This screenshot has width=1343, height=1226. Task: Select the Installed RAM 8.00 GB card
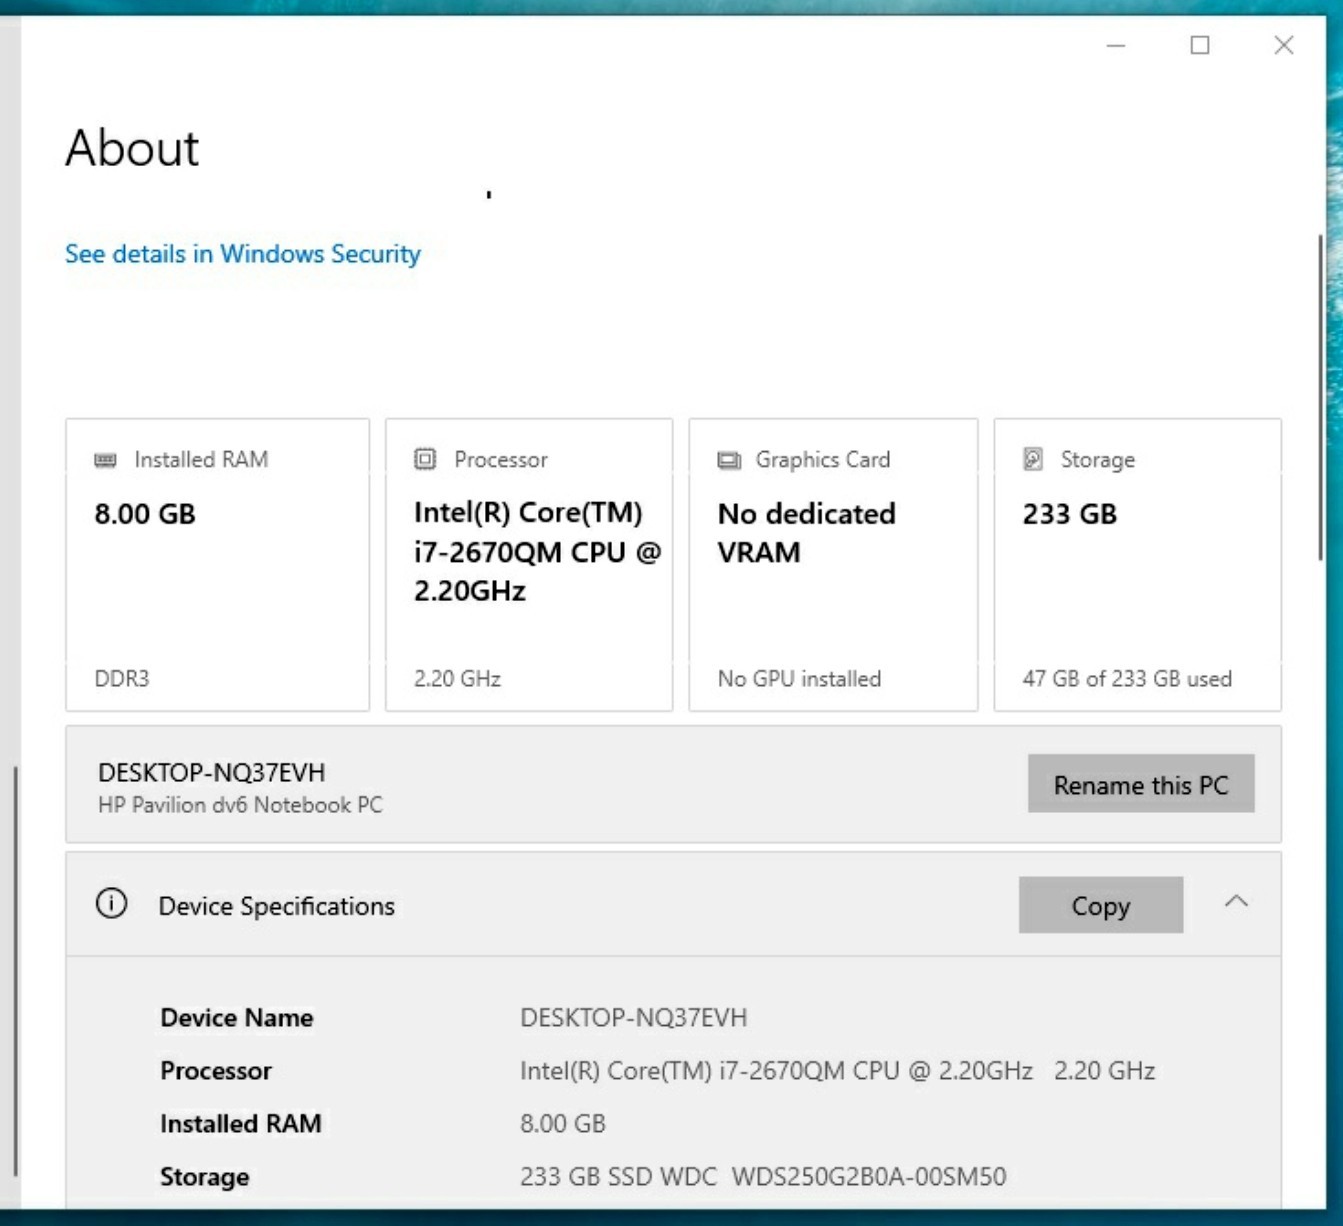point(218,565)
